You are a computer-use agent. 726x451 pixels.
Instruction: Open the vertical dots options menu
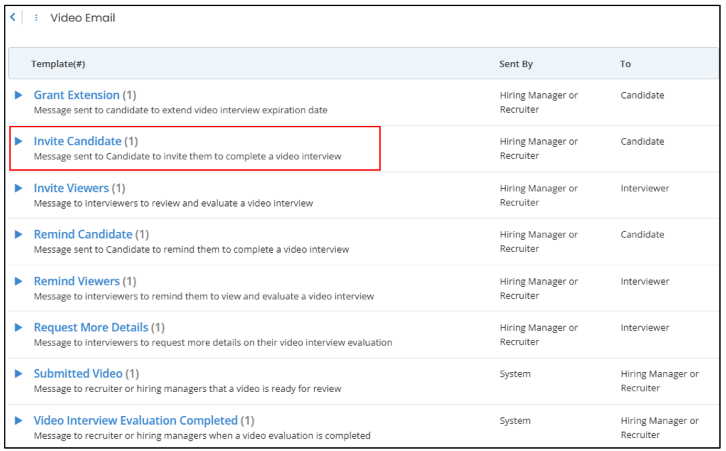pos(37,18)
